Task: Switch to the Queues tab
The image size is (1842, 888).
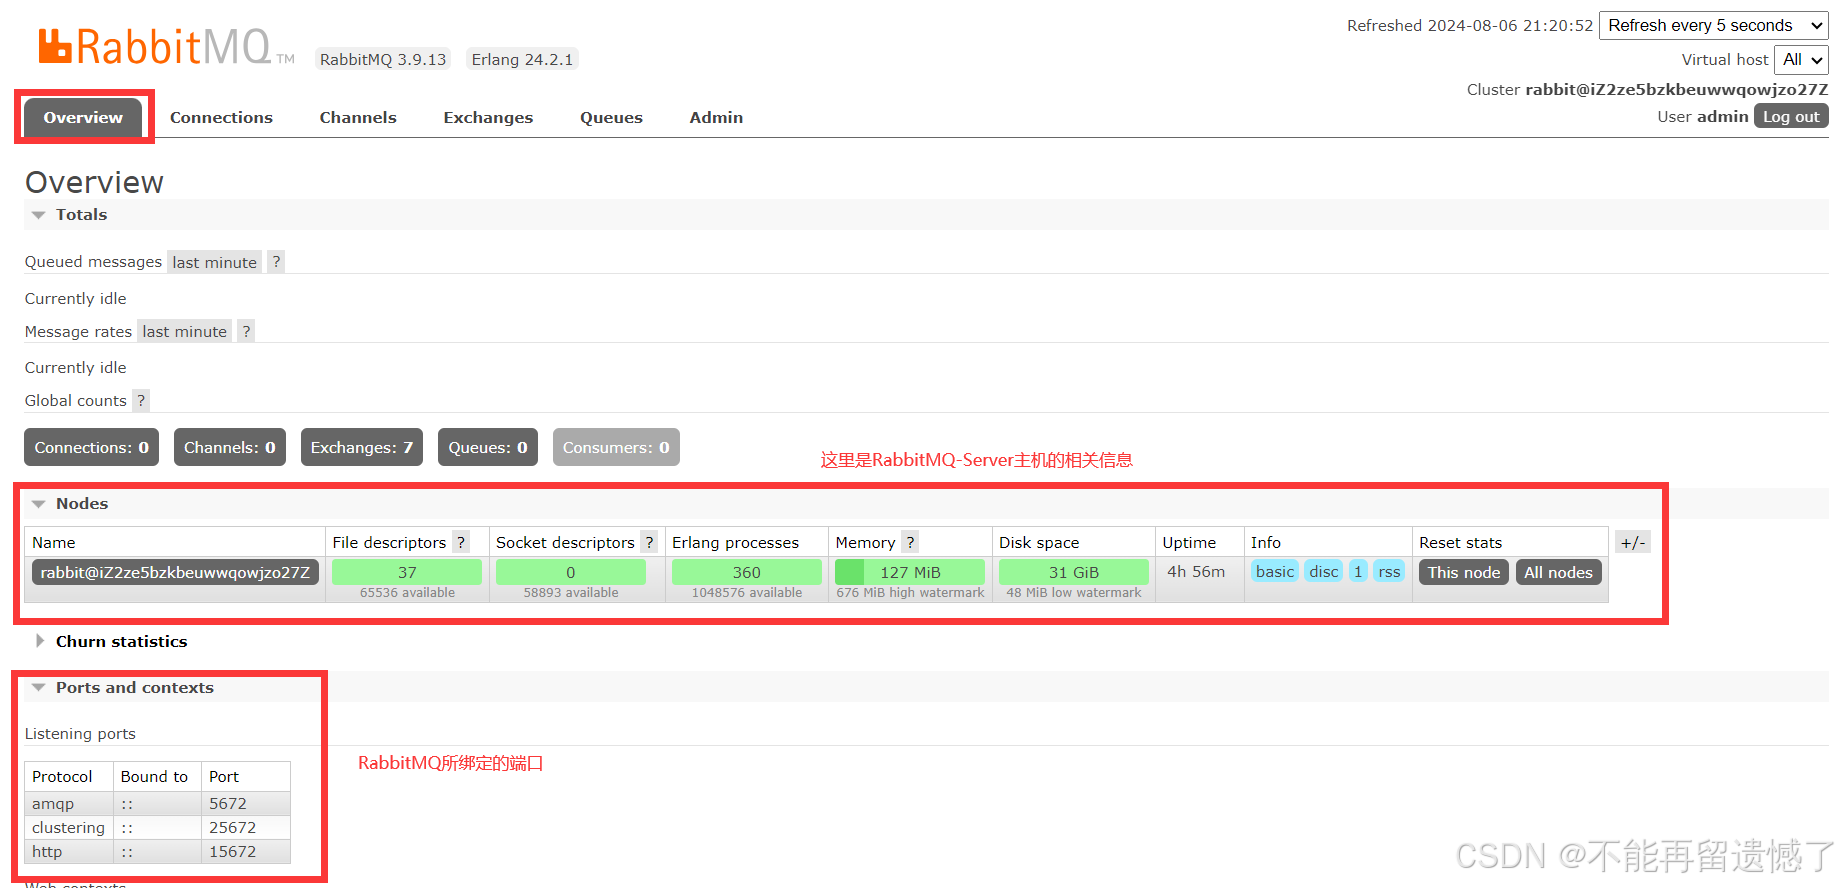Action: (611, 117)
